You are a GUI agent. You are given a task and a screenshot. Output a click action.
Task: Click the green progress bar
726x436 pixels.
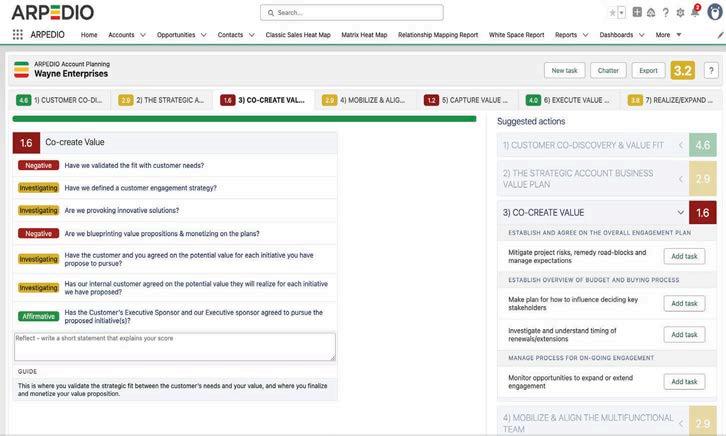click(x=244, y=119)
